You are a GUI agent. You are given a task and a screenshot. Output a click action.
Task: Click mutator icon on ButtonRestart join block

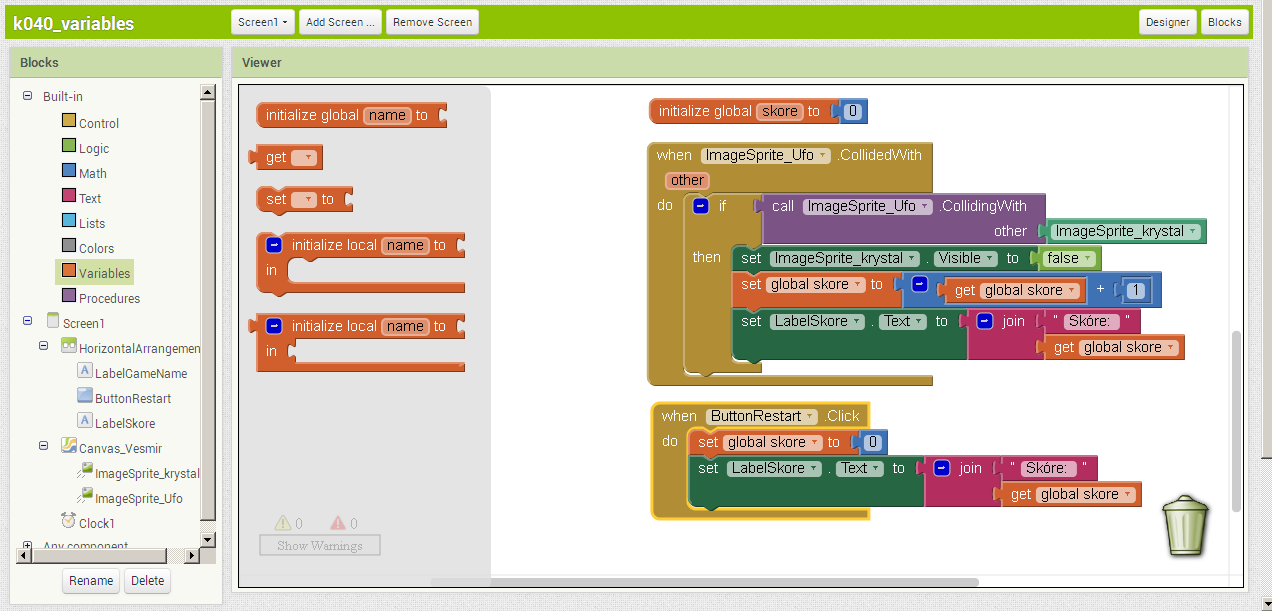coord(941,468)
